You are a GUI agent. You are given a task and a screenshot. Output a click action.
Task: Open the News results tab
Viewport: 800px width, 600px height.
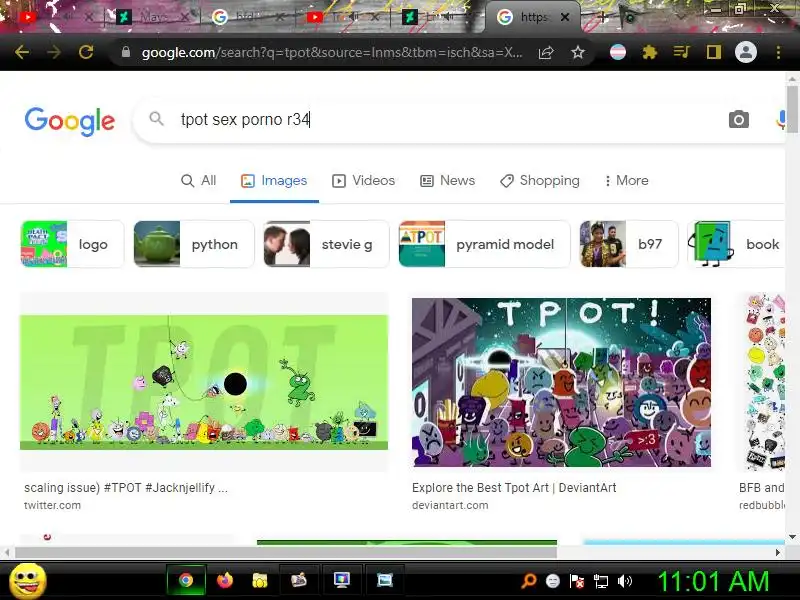(447, 181)
